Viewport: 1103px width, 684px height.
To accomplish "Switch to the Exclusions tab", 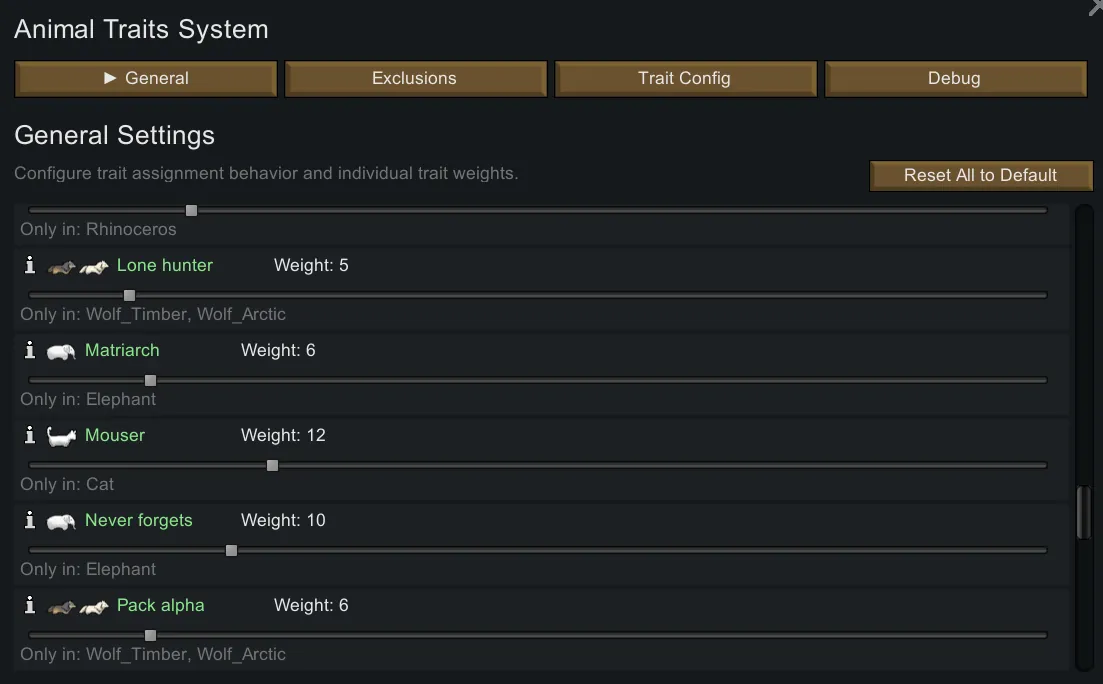I will point(415,78).
